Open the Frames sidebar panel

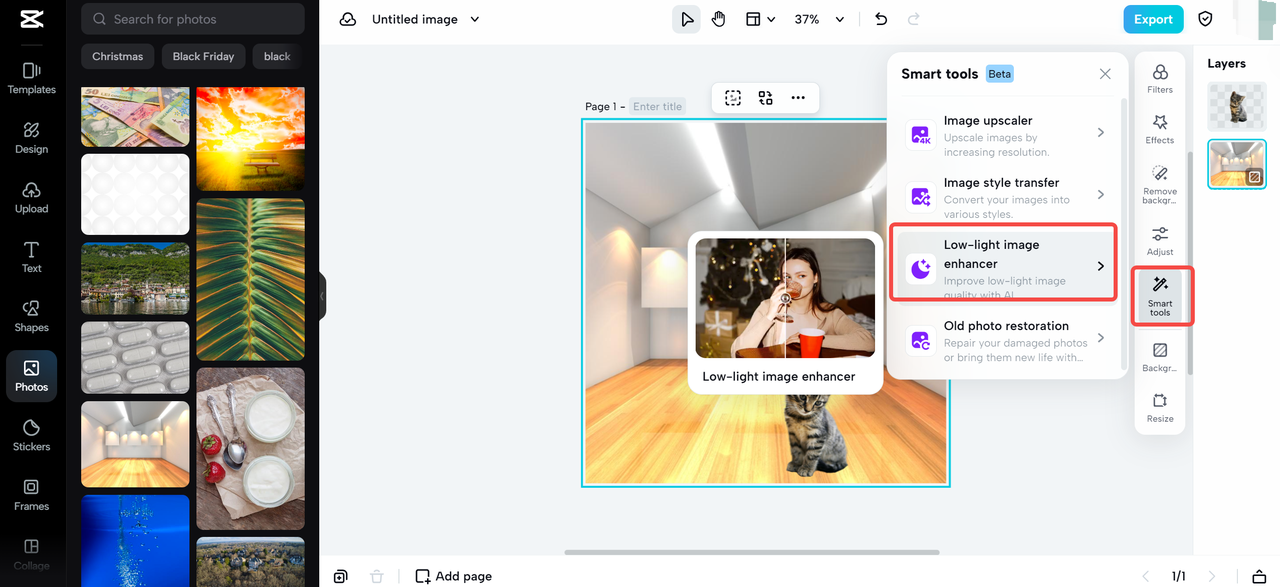pyautogui.click(x=31, y=495)
